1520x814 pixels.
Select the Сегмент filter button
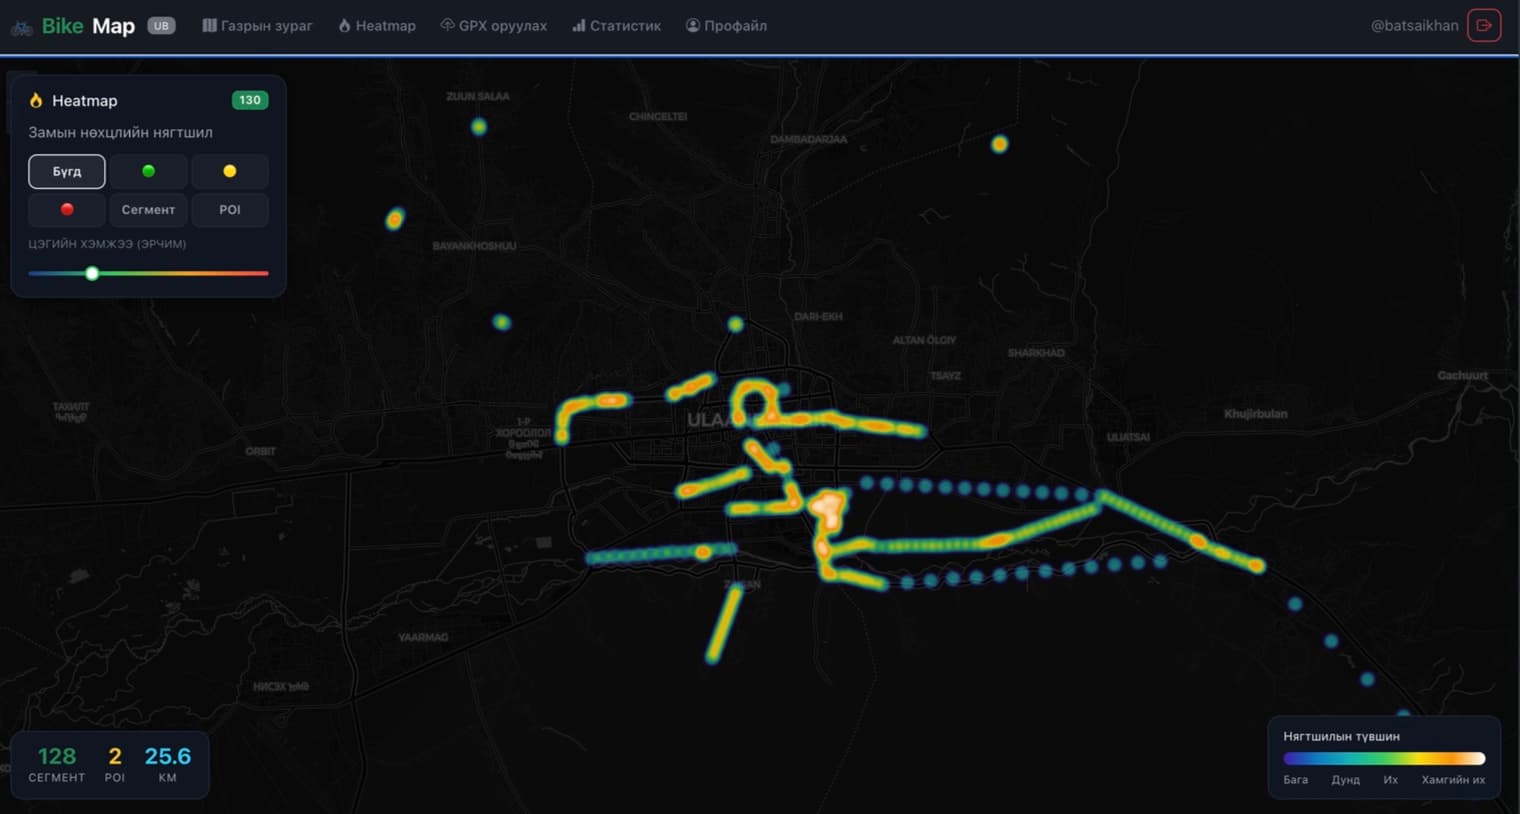148,209
